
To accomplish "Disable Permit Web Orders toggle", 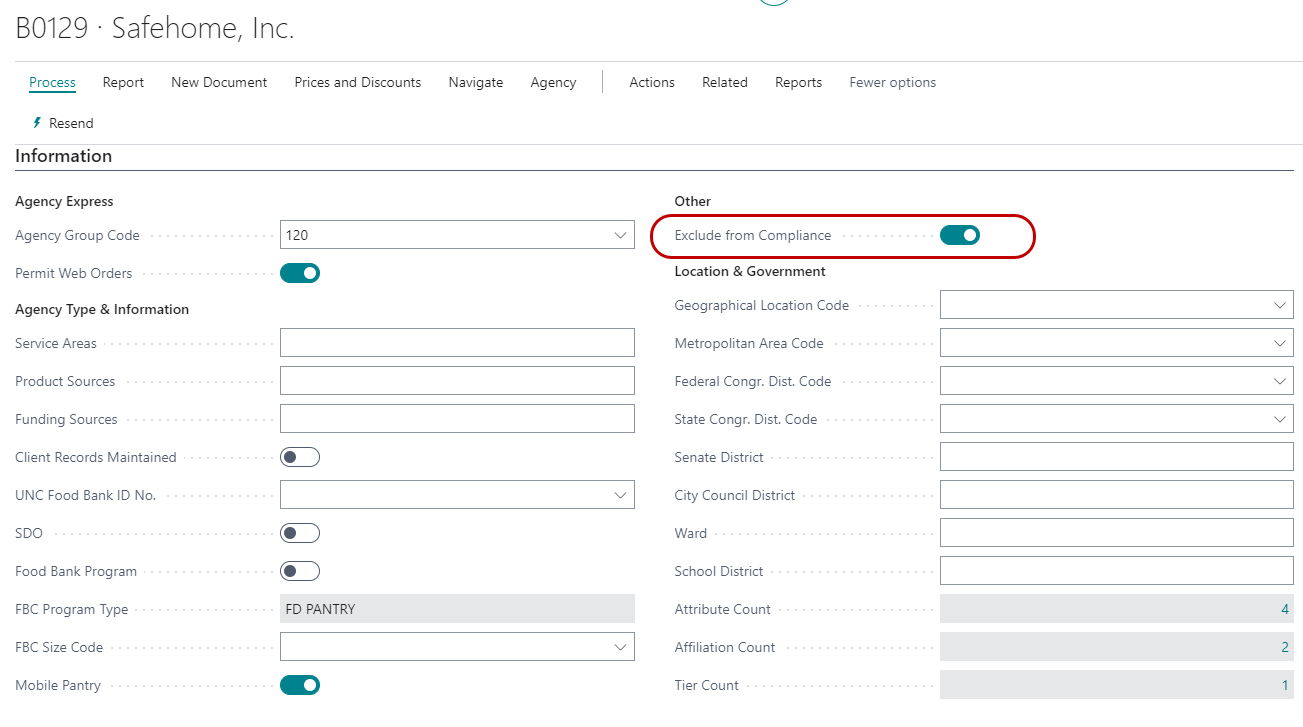I will click(x=299, y=273).
